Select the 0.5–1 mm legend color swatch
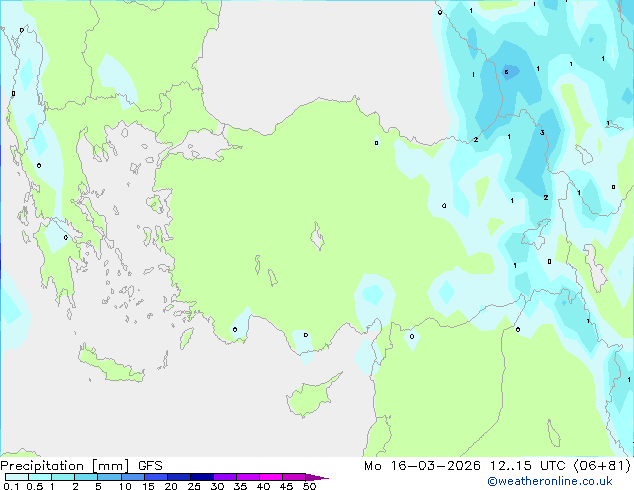The width and height of the screenshot is (634, 490). (40, 477)
